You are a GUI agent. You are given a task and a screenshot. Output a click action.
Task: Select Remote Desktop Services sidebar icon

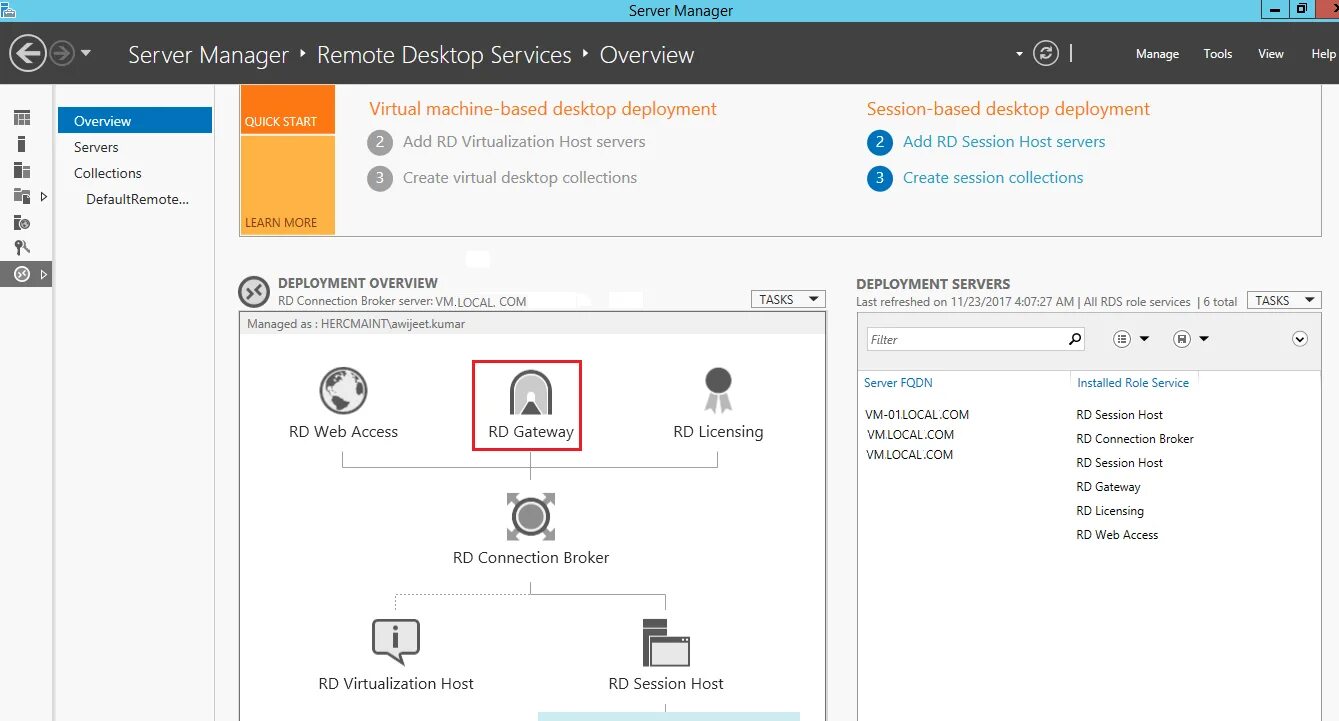tap(22, 274)
